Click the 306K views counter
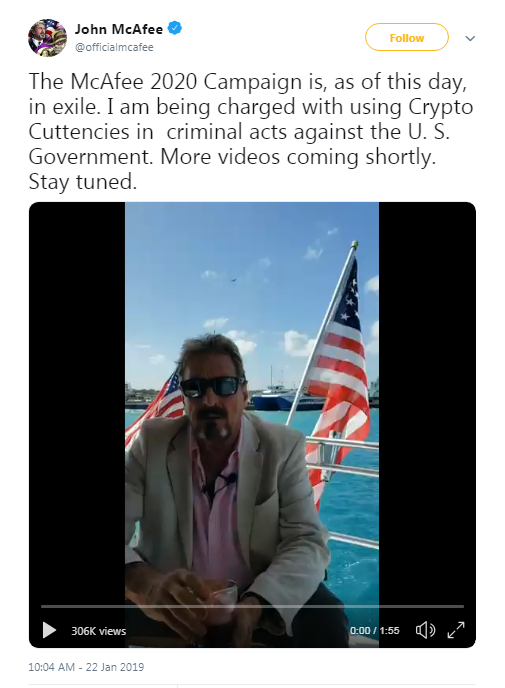 click(x=99, y=631)
